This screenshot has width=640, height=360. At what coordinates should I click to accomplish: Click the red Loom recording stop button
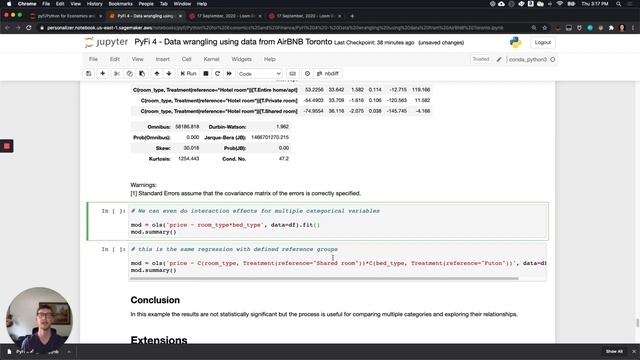click(7, 146)
